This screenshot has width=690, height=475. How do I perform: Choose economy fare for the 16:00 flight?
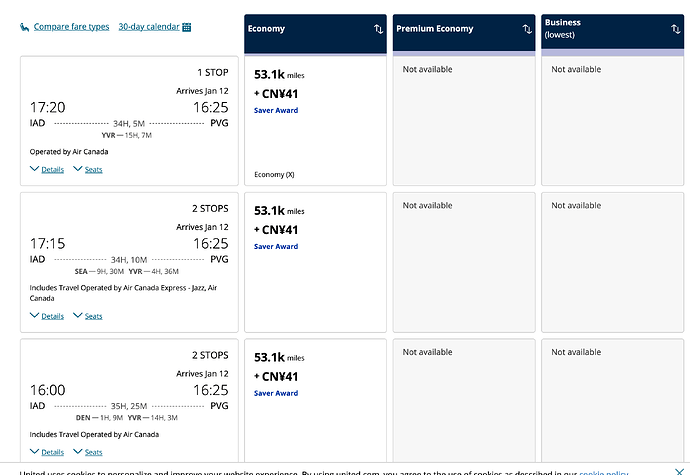click(316, 401)
